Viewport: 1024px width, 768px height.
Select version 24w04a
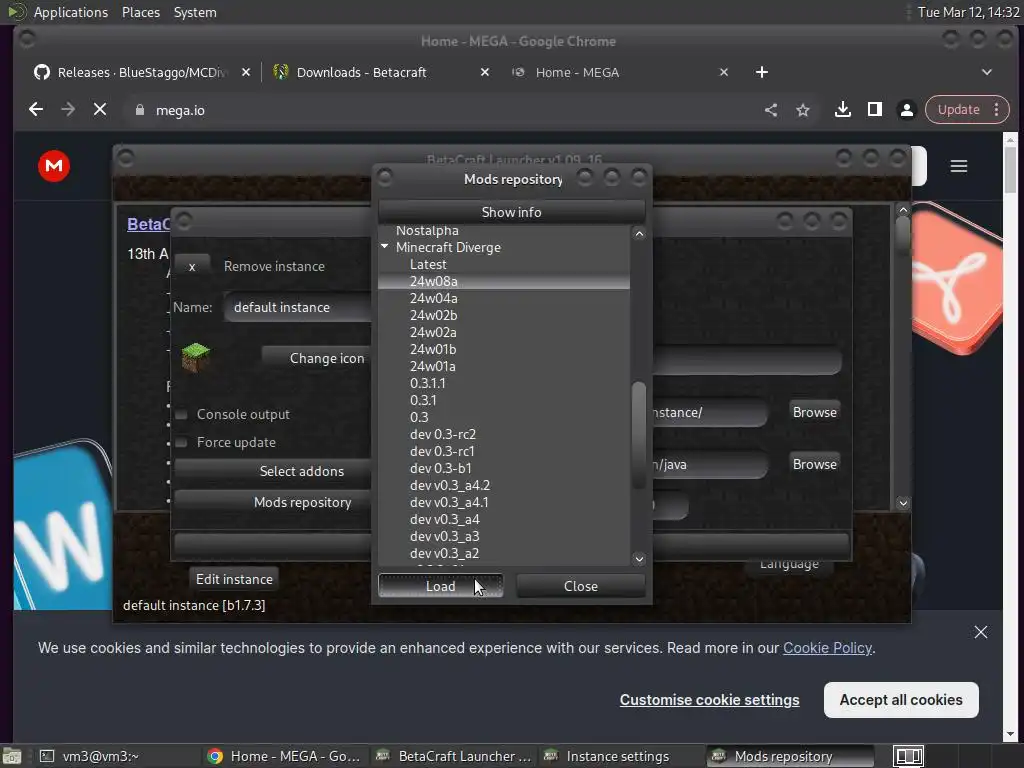(434, 298)
